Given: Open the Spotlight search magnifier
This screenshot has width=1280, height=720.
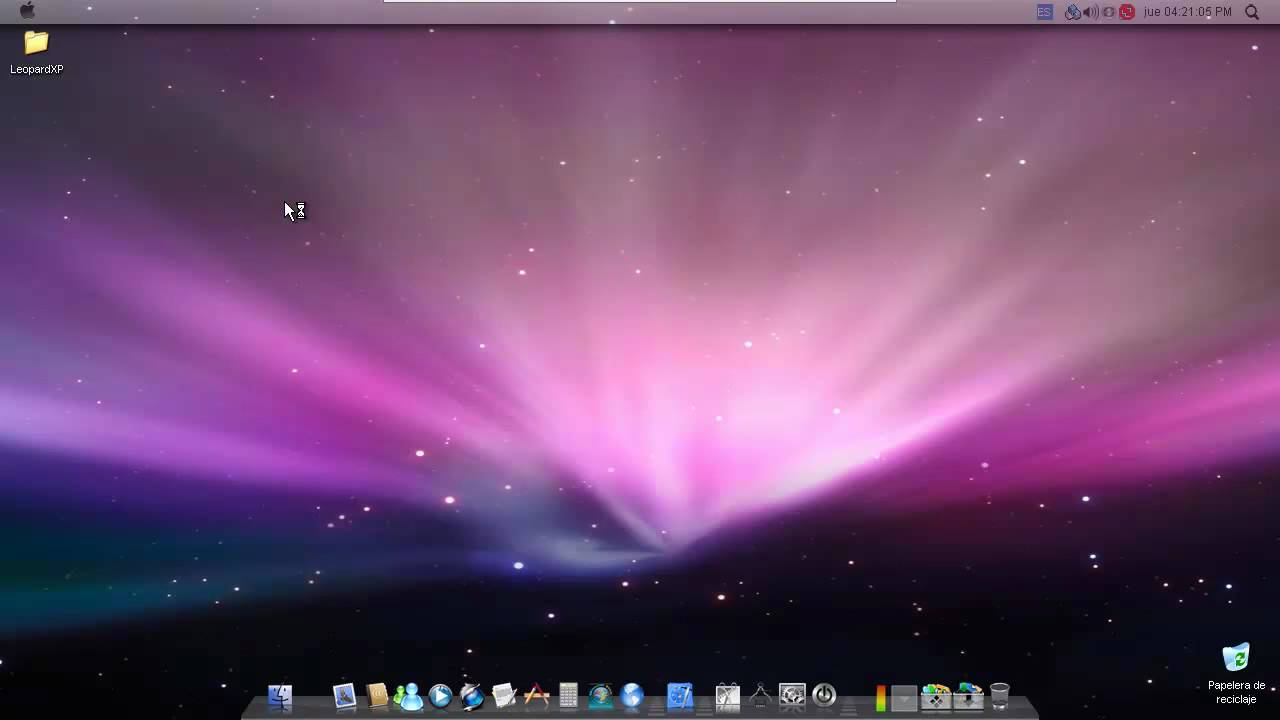Looking at the screenshot, I should coord(1252,12).
